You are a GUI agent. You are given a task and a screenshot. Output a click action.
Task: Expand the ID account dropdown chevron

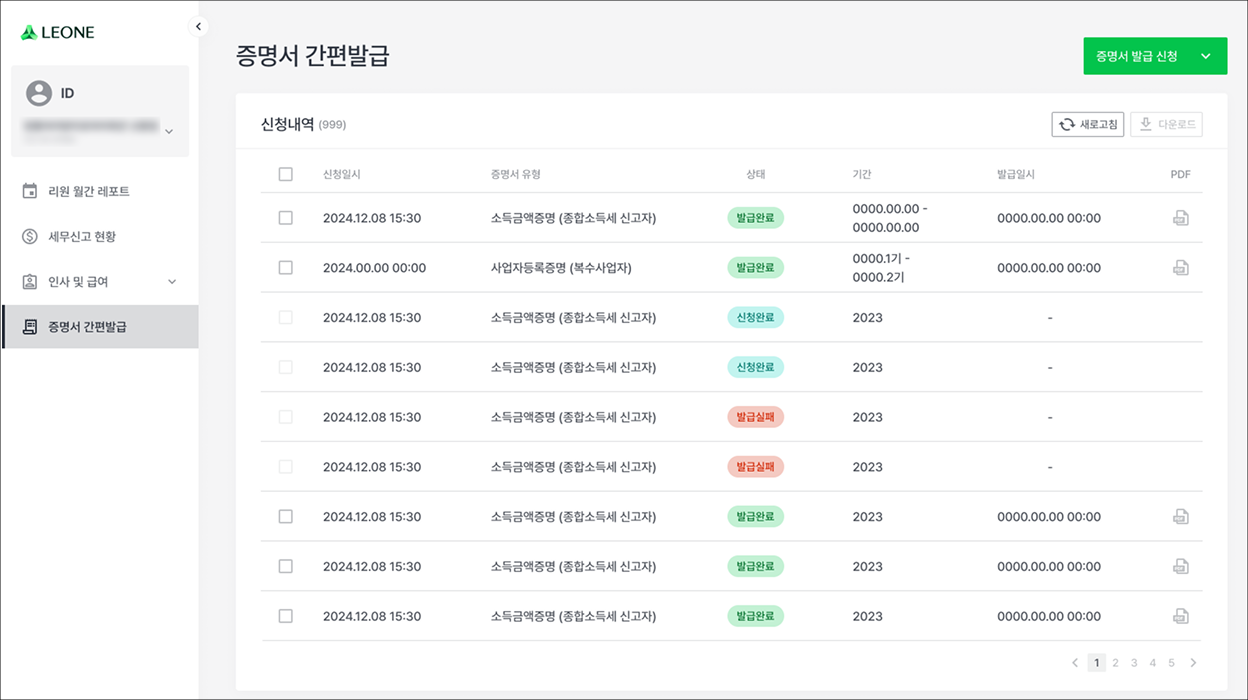pos(168,131)
